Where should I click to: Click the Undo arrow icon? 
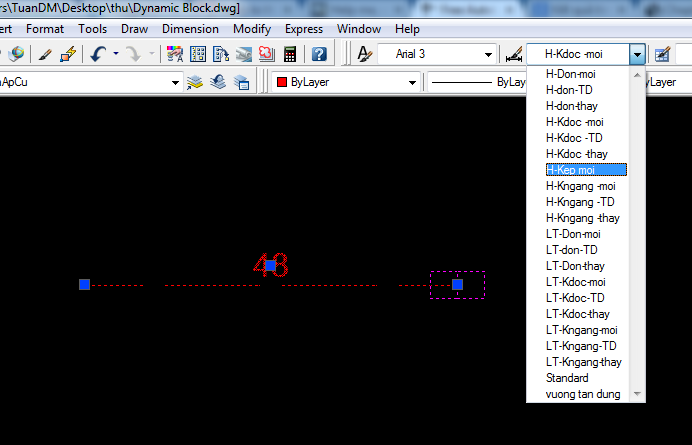98,54
